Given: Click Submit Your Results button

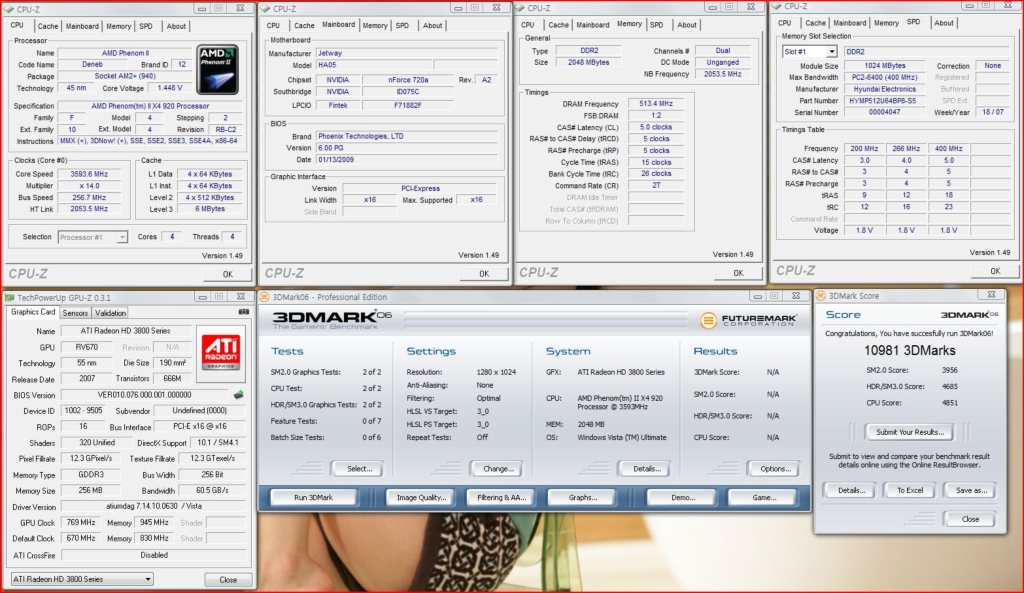Looking at the screenshot, I should pyautogui.click(x=910, y=432).
